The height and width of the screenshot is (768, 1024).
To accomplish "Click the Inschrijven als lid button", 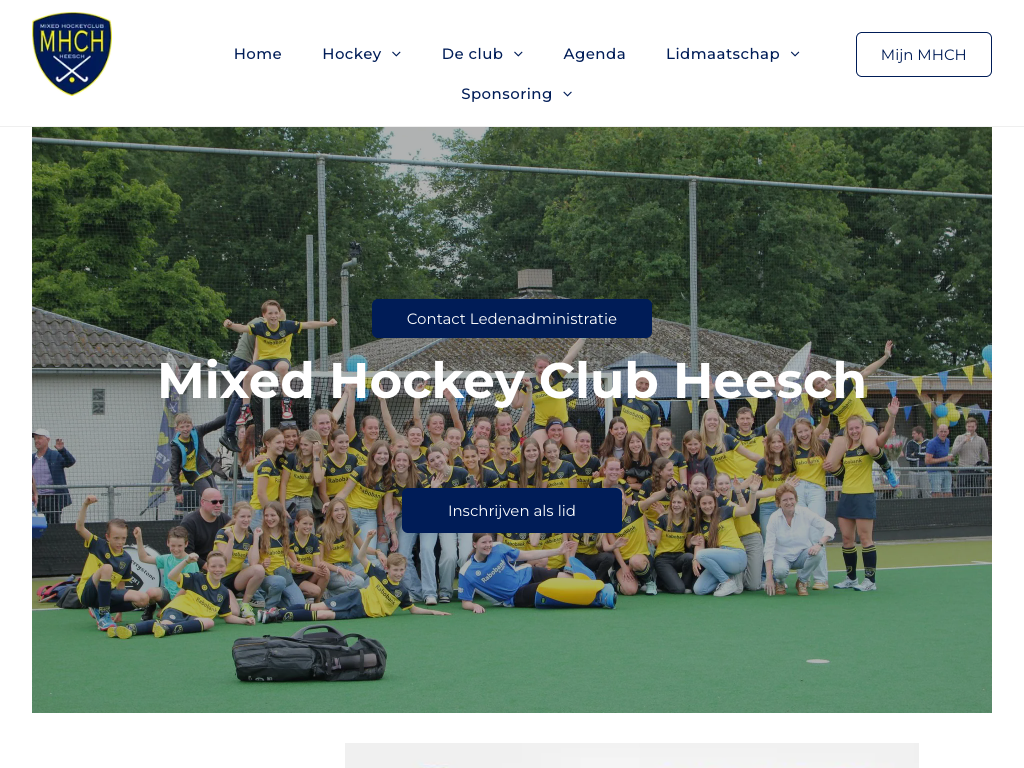I will tap(512, 511).
